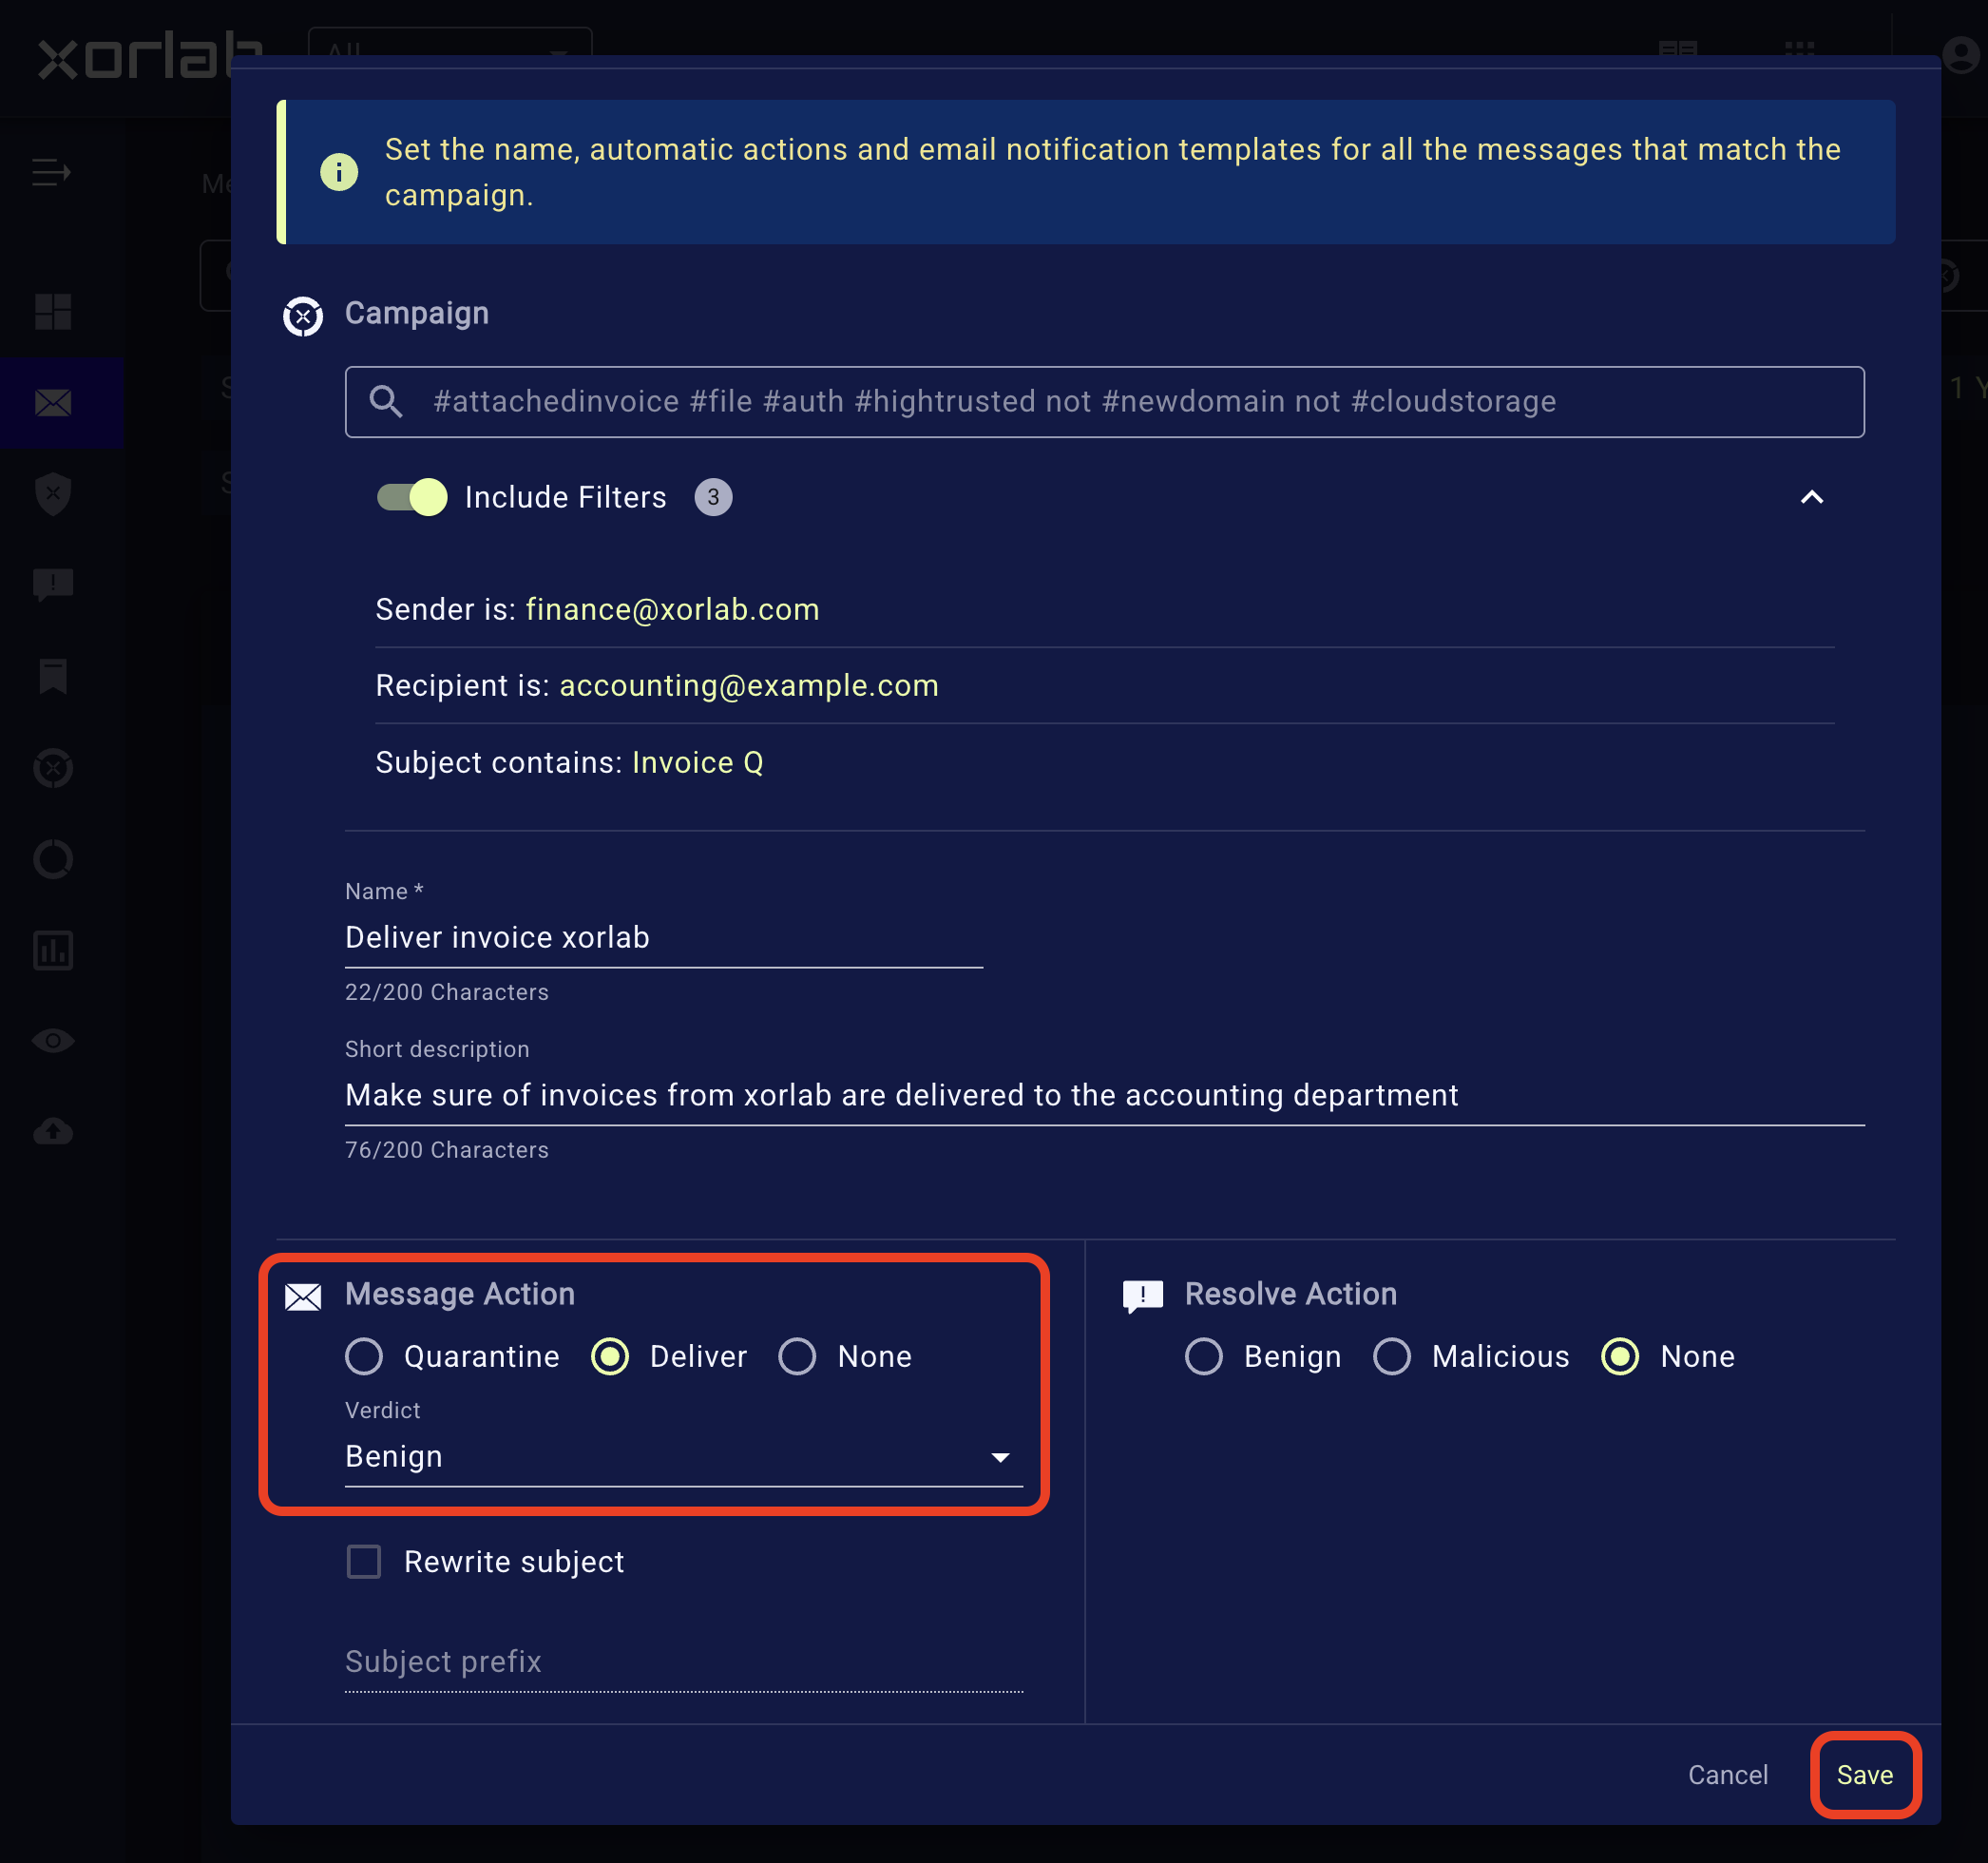
Task: Check the Rewrite subject checkbox
Action: point(364,1562)
